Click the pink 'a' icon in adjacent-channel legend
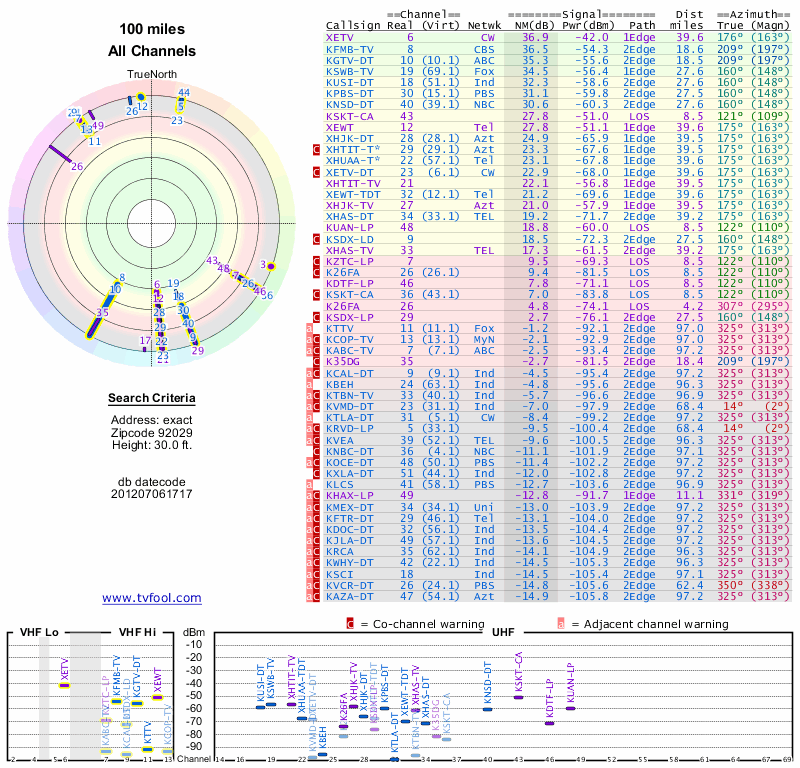Screen dimensions: 800x768 pyautogui.click(x=561, y=624)
